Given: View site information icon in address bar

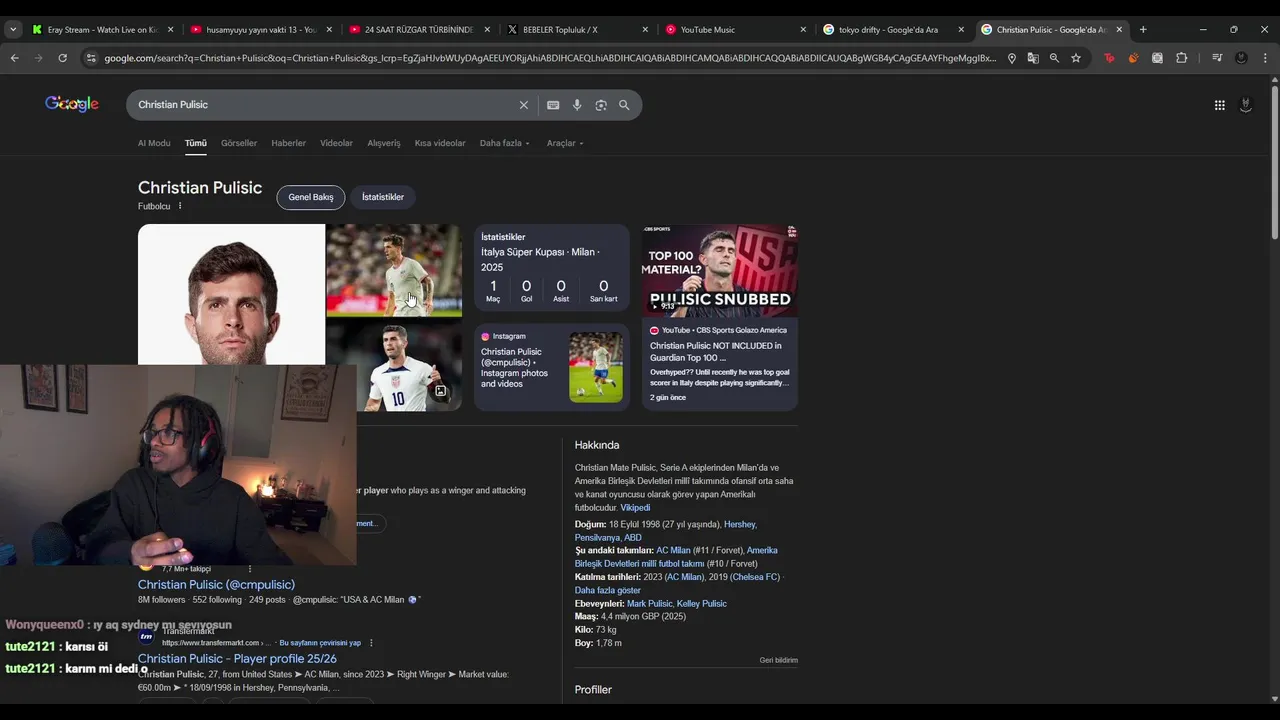Looking at the screenshot, I should pyautogui.click(x=91, y=58).
